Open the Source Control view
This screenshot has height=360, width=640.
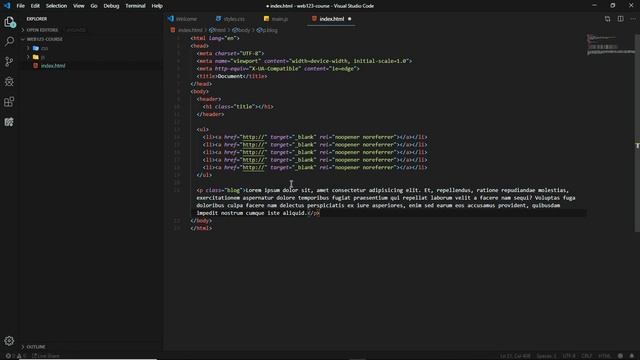[9, 62]
